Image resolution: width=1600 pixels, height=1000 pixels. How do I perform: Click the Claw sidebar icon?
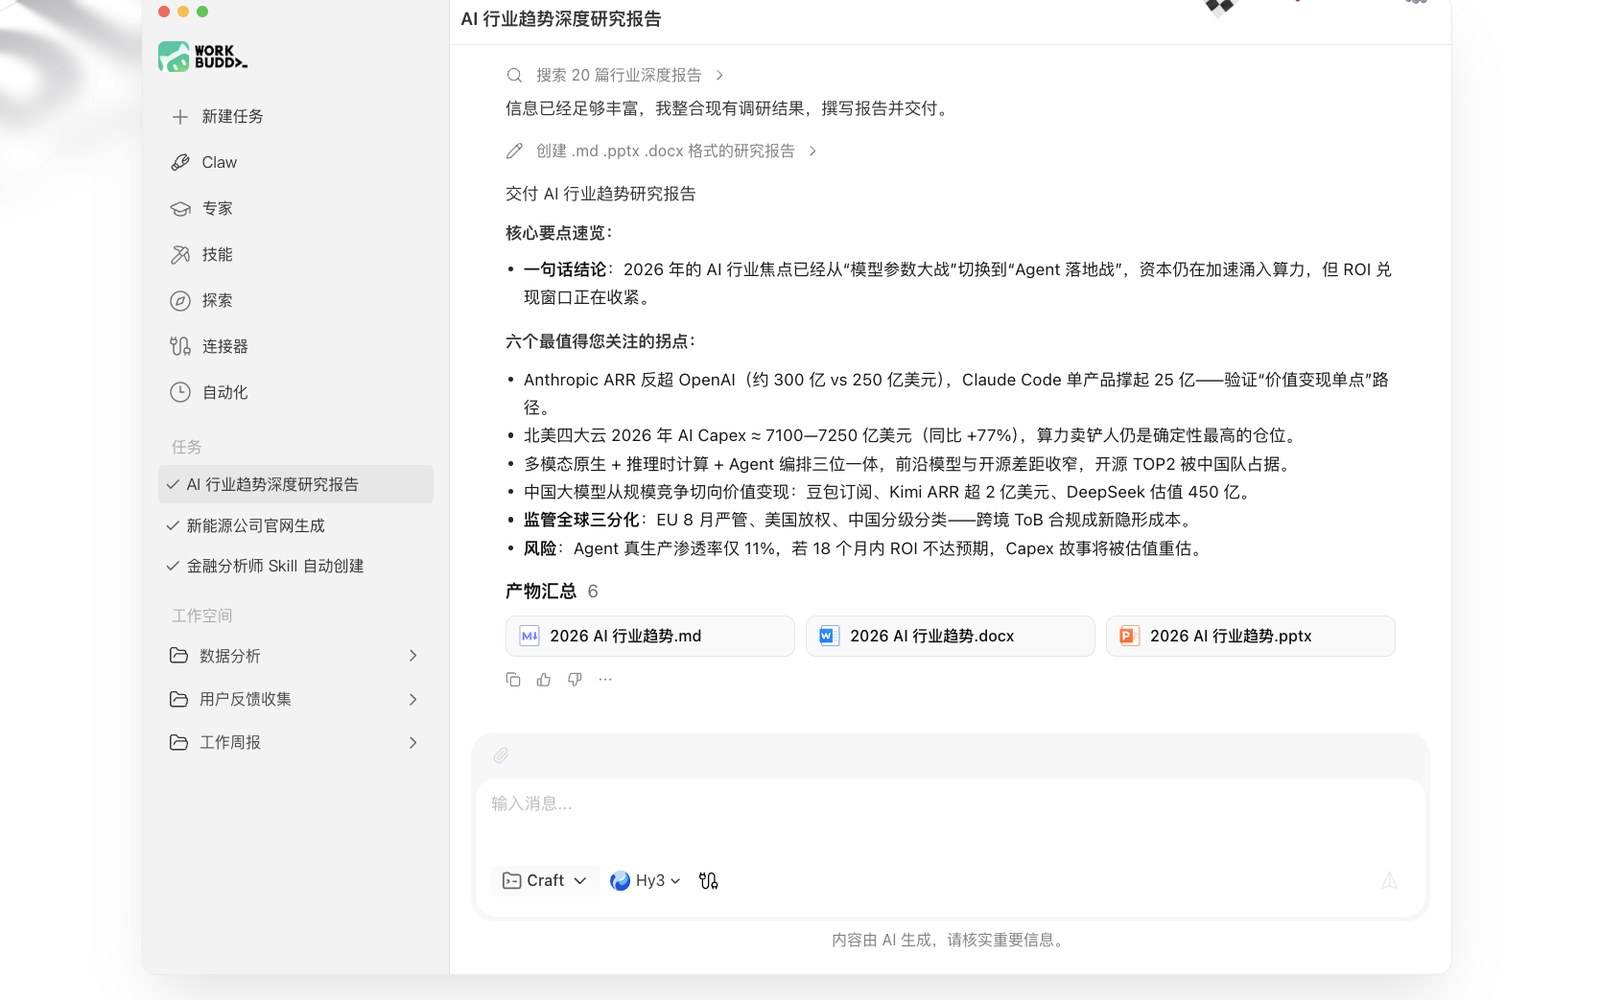pyautogui.click(x=180, y=162)
